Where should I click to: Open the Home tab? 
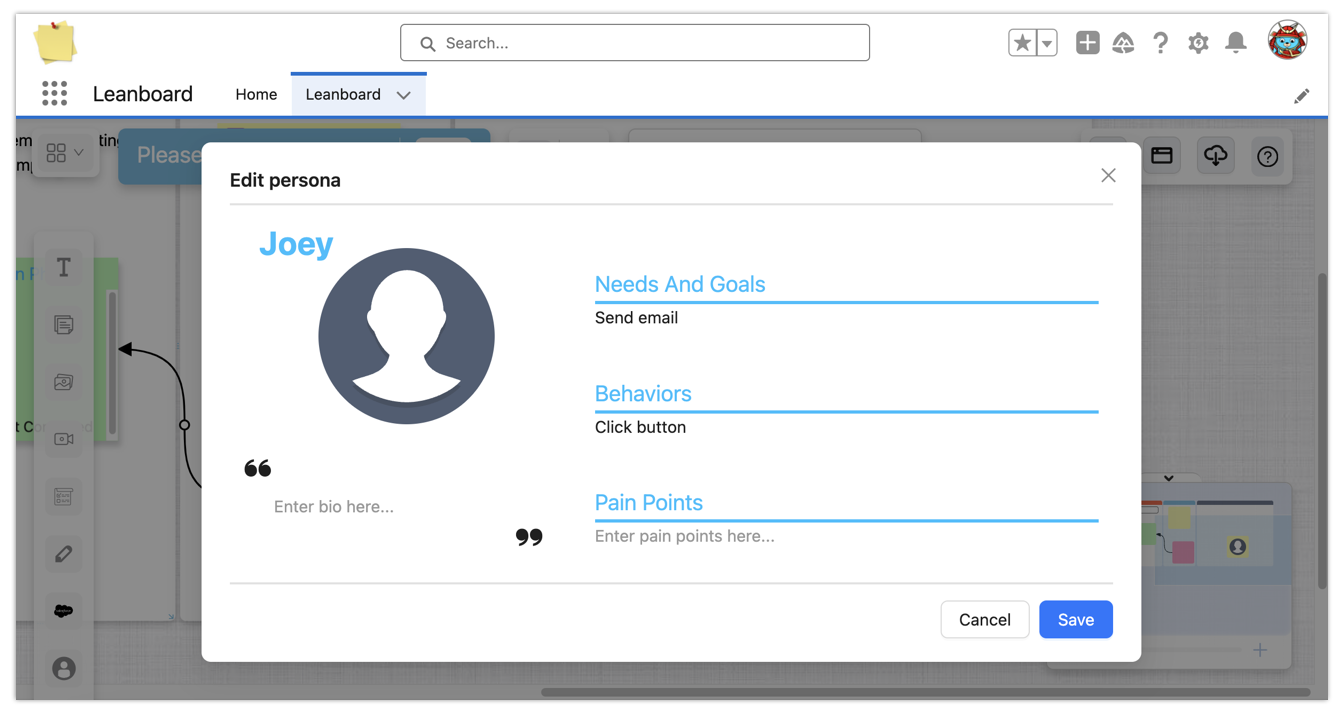[256, 94]
